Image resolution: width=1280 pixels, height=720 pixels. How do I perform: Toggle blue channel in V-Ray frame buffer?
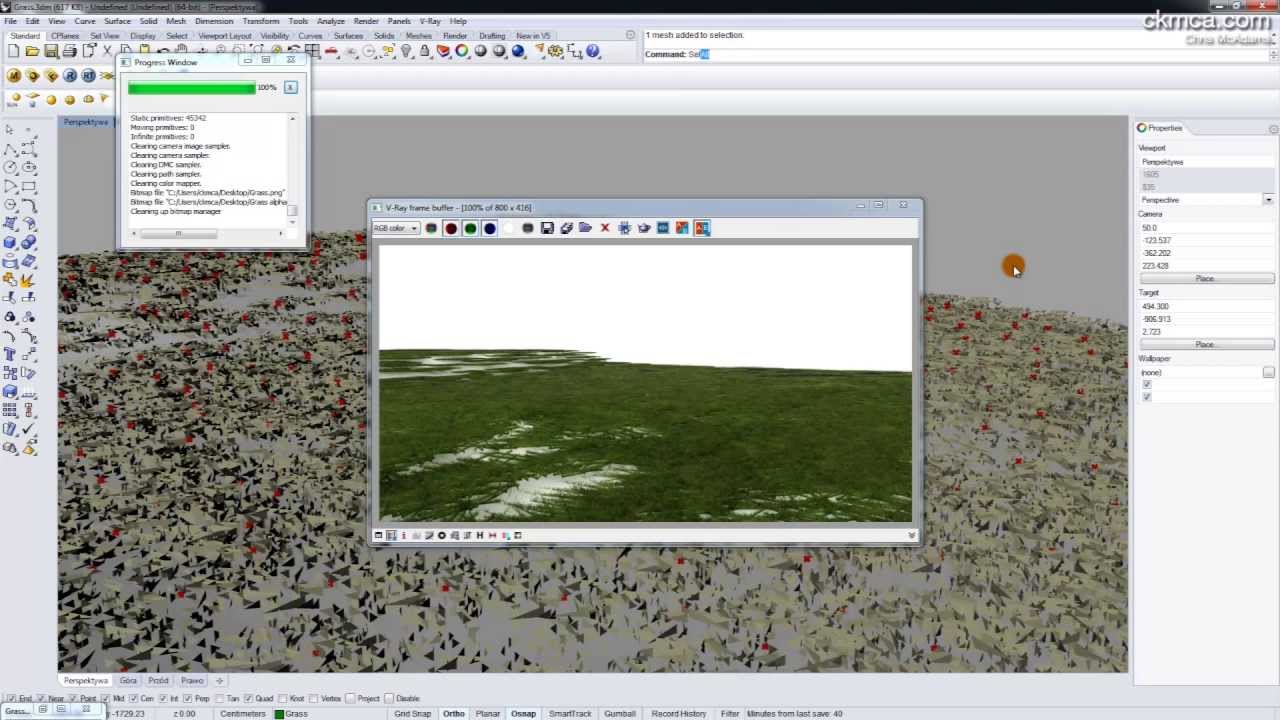[x=489, y=228]
